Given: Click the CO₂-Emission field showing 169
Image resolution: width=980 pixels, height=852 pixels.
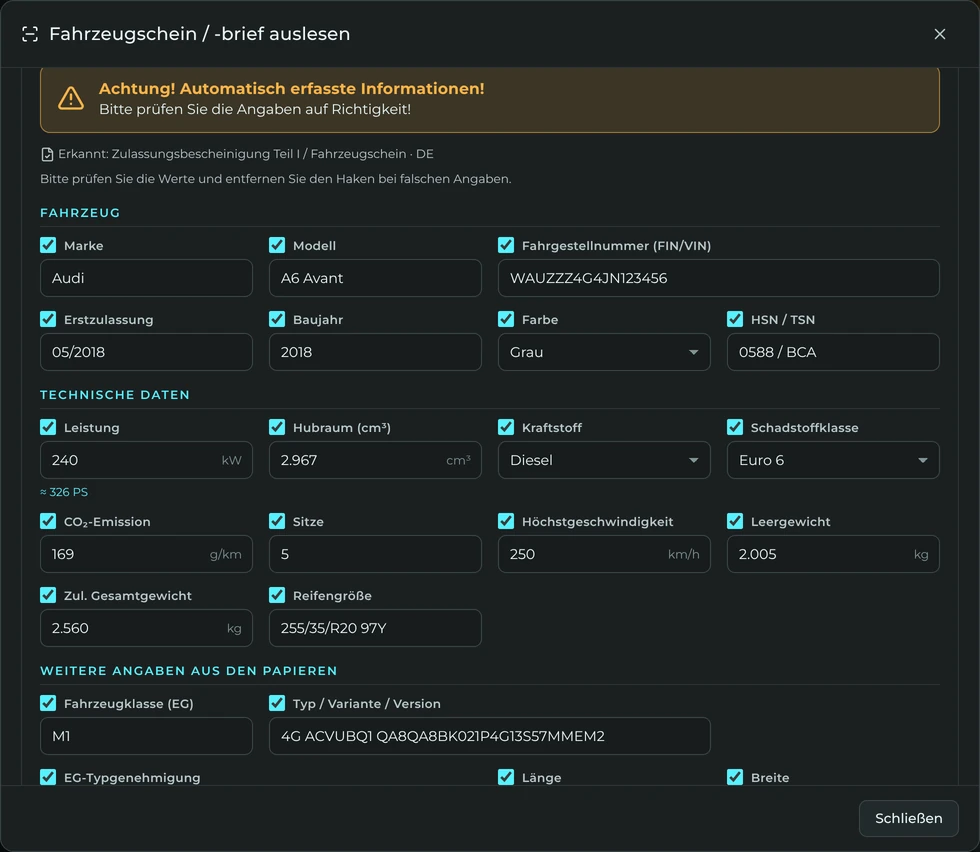Looking at the screenshot, I should pyautogui.click(x=146, y=554).
